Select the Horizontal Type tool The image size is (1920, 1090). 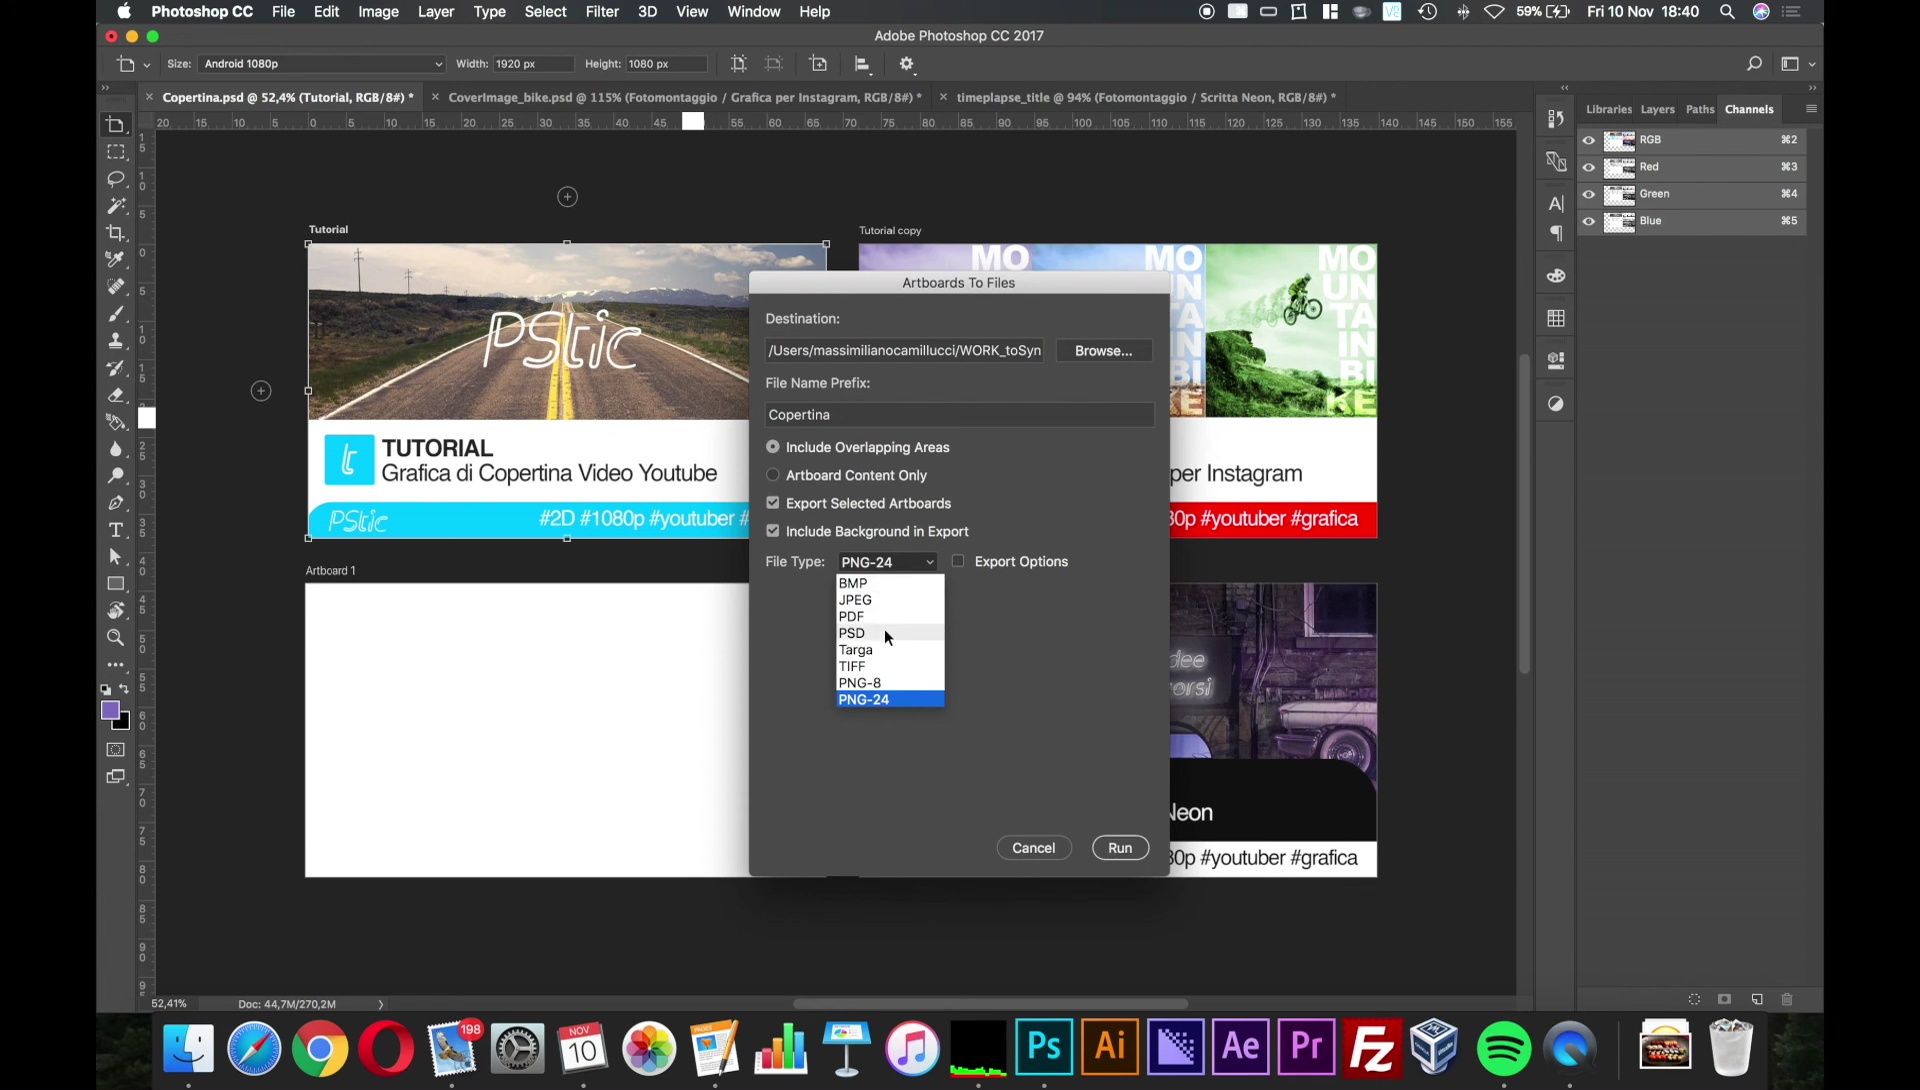[116, 530]
